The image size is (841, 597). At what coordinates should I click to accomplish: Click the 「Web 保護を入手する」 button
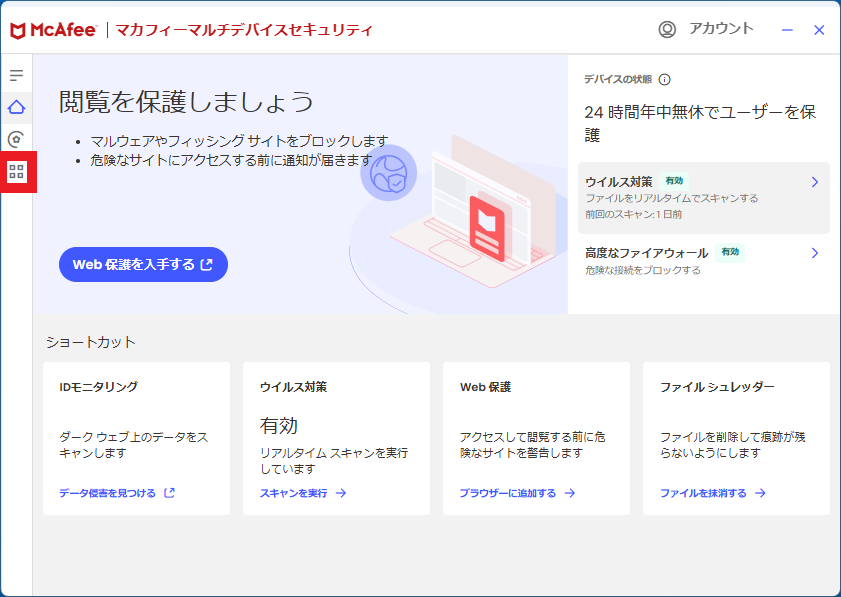(x=143, y=264)
